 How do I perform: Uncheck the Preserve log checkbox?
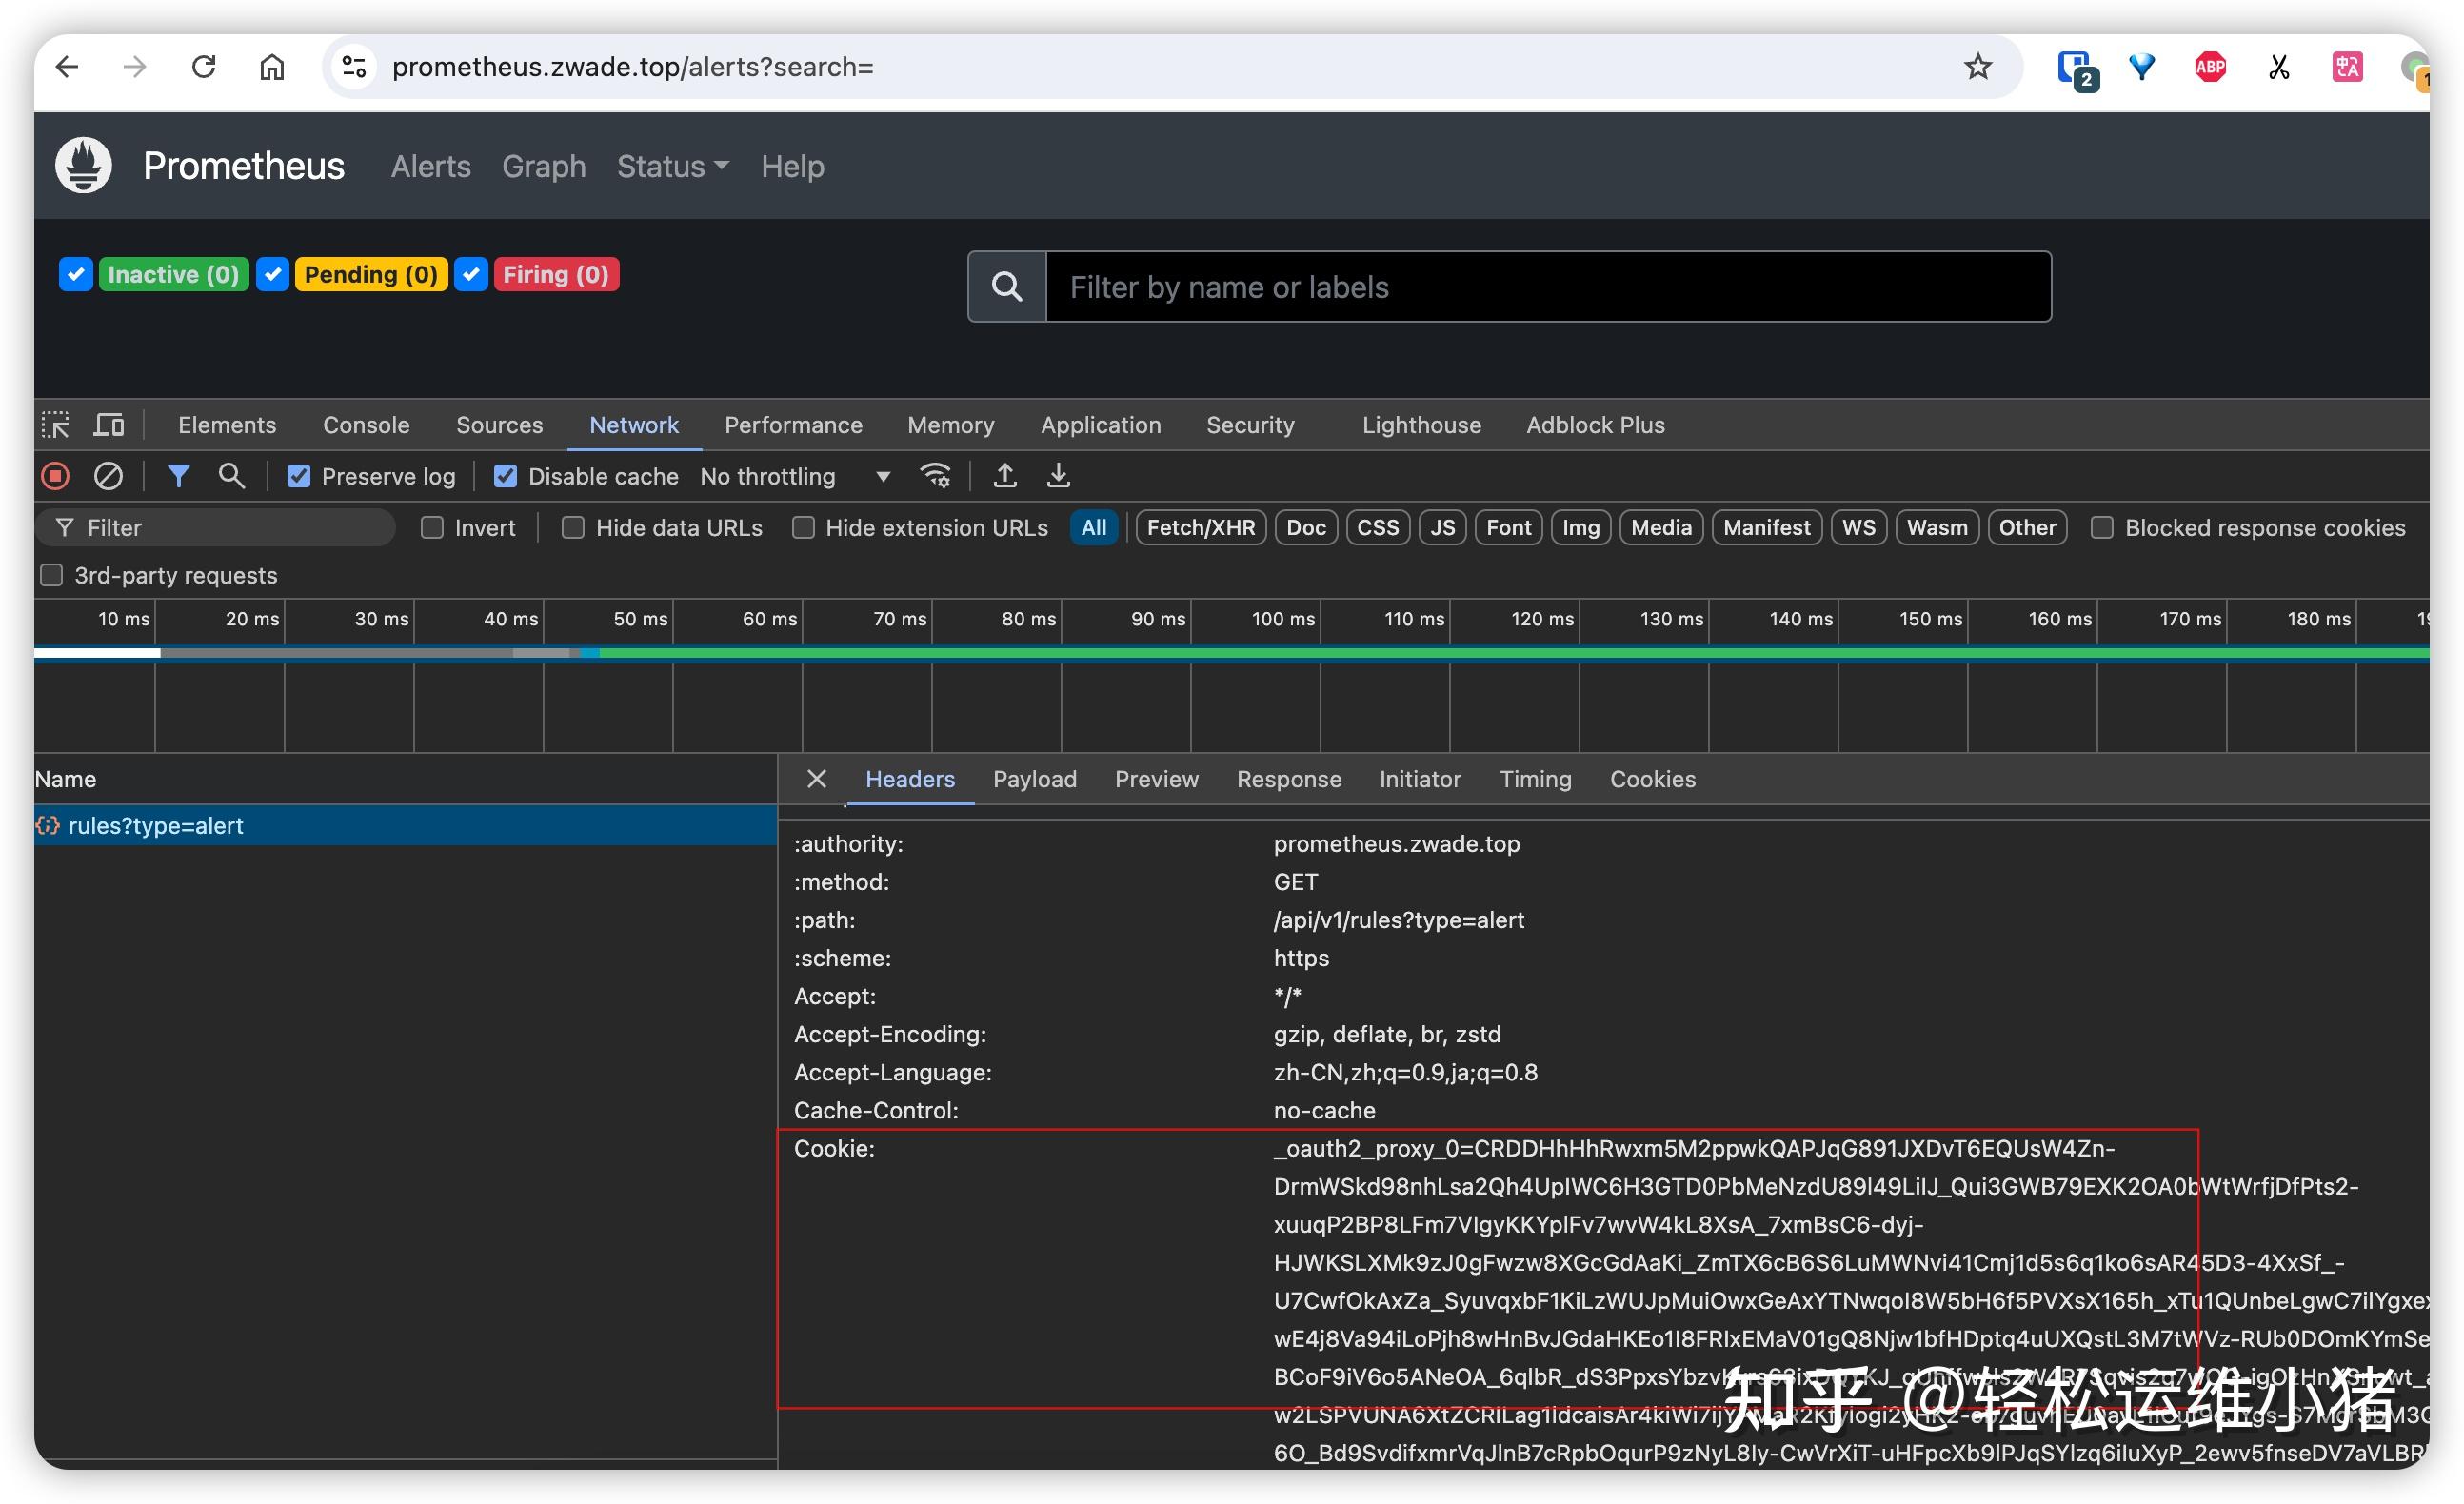click(x=298, y=476)
